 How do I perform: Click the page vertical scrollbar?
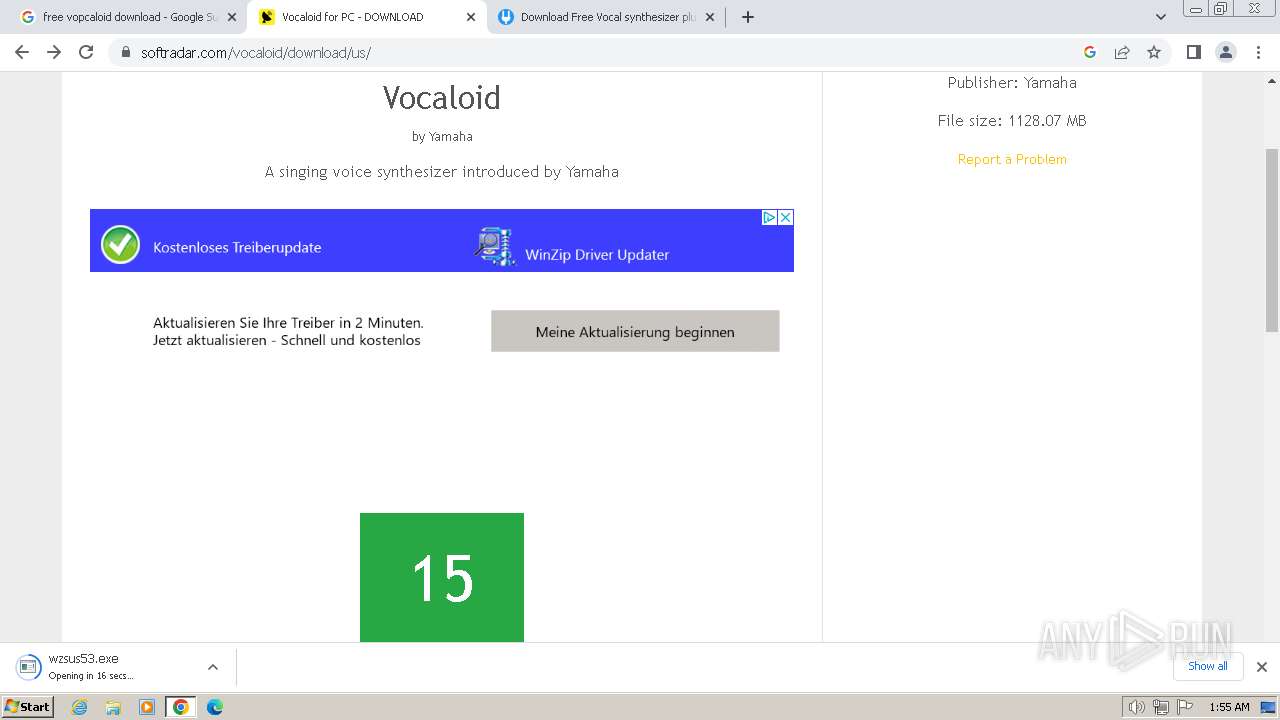click(x=1272, y=240)
